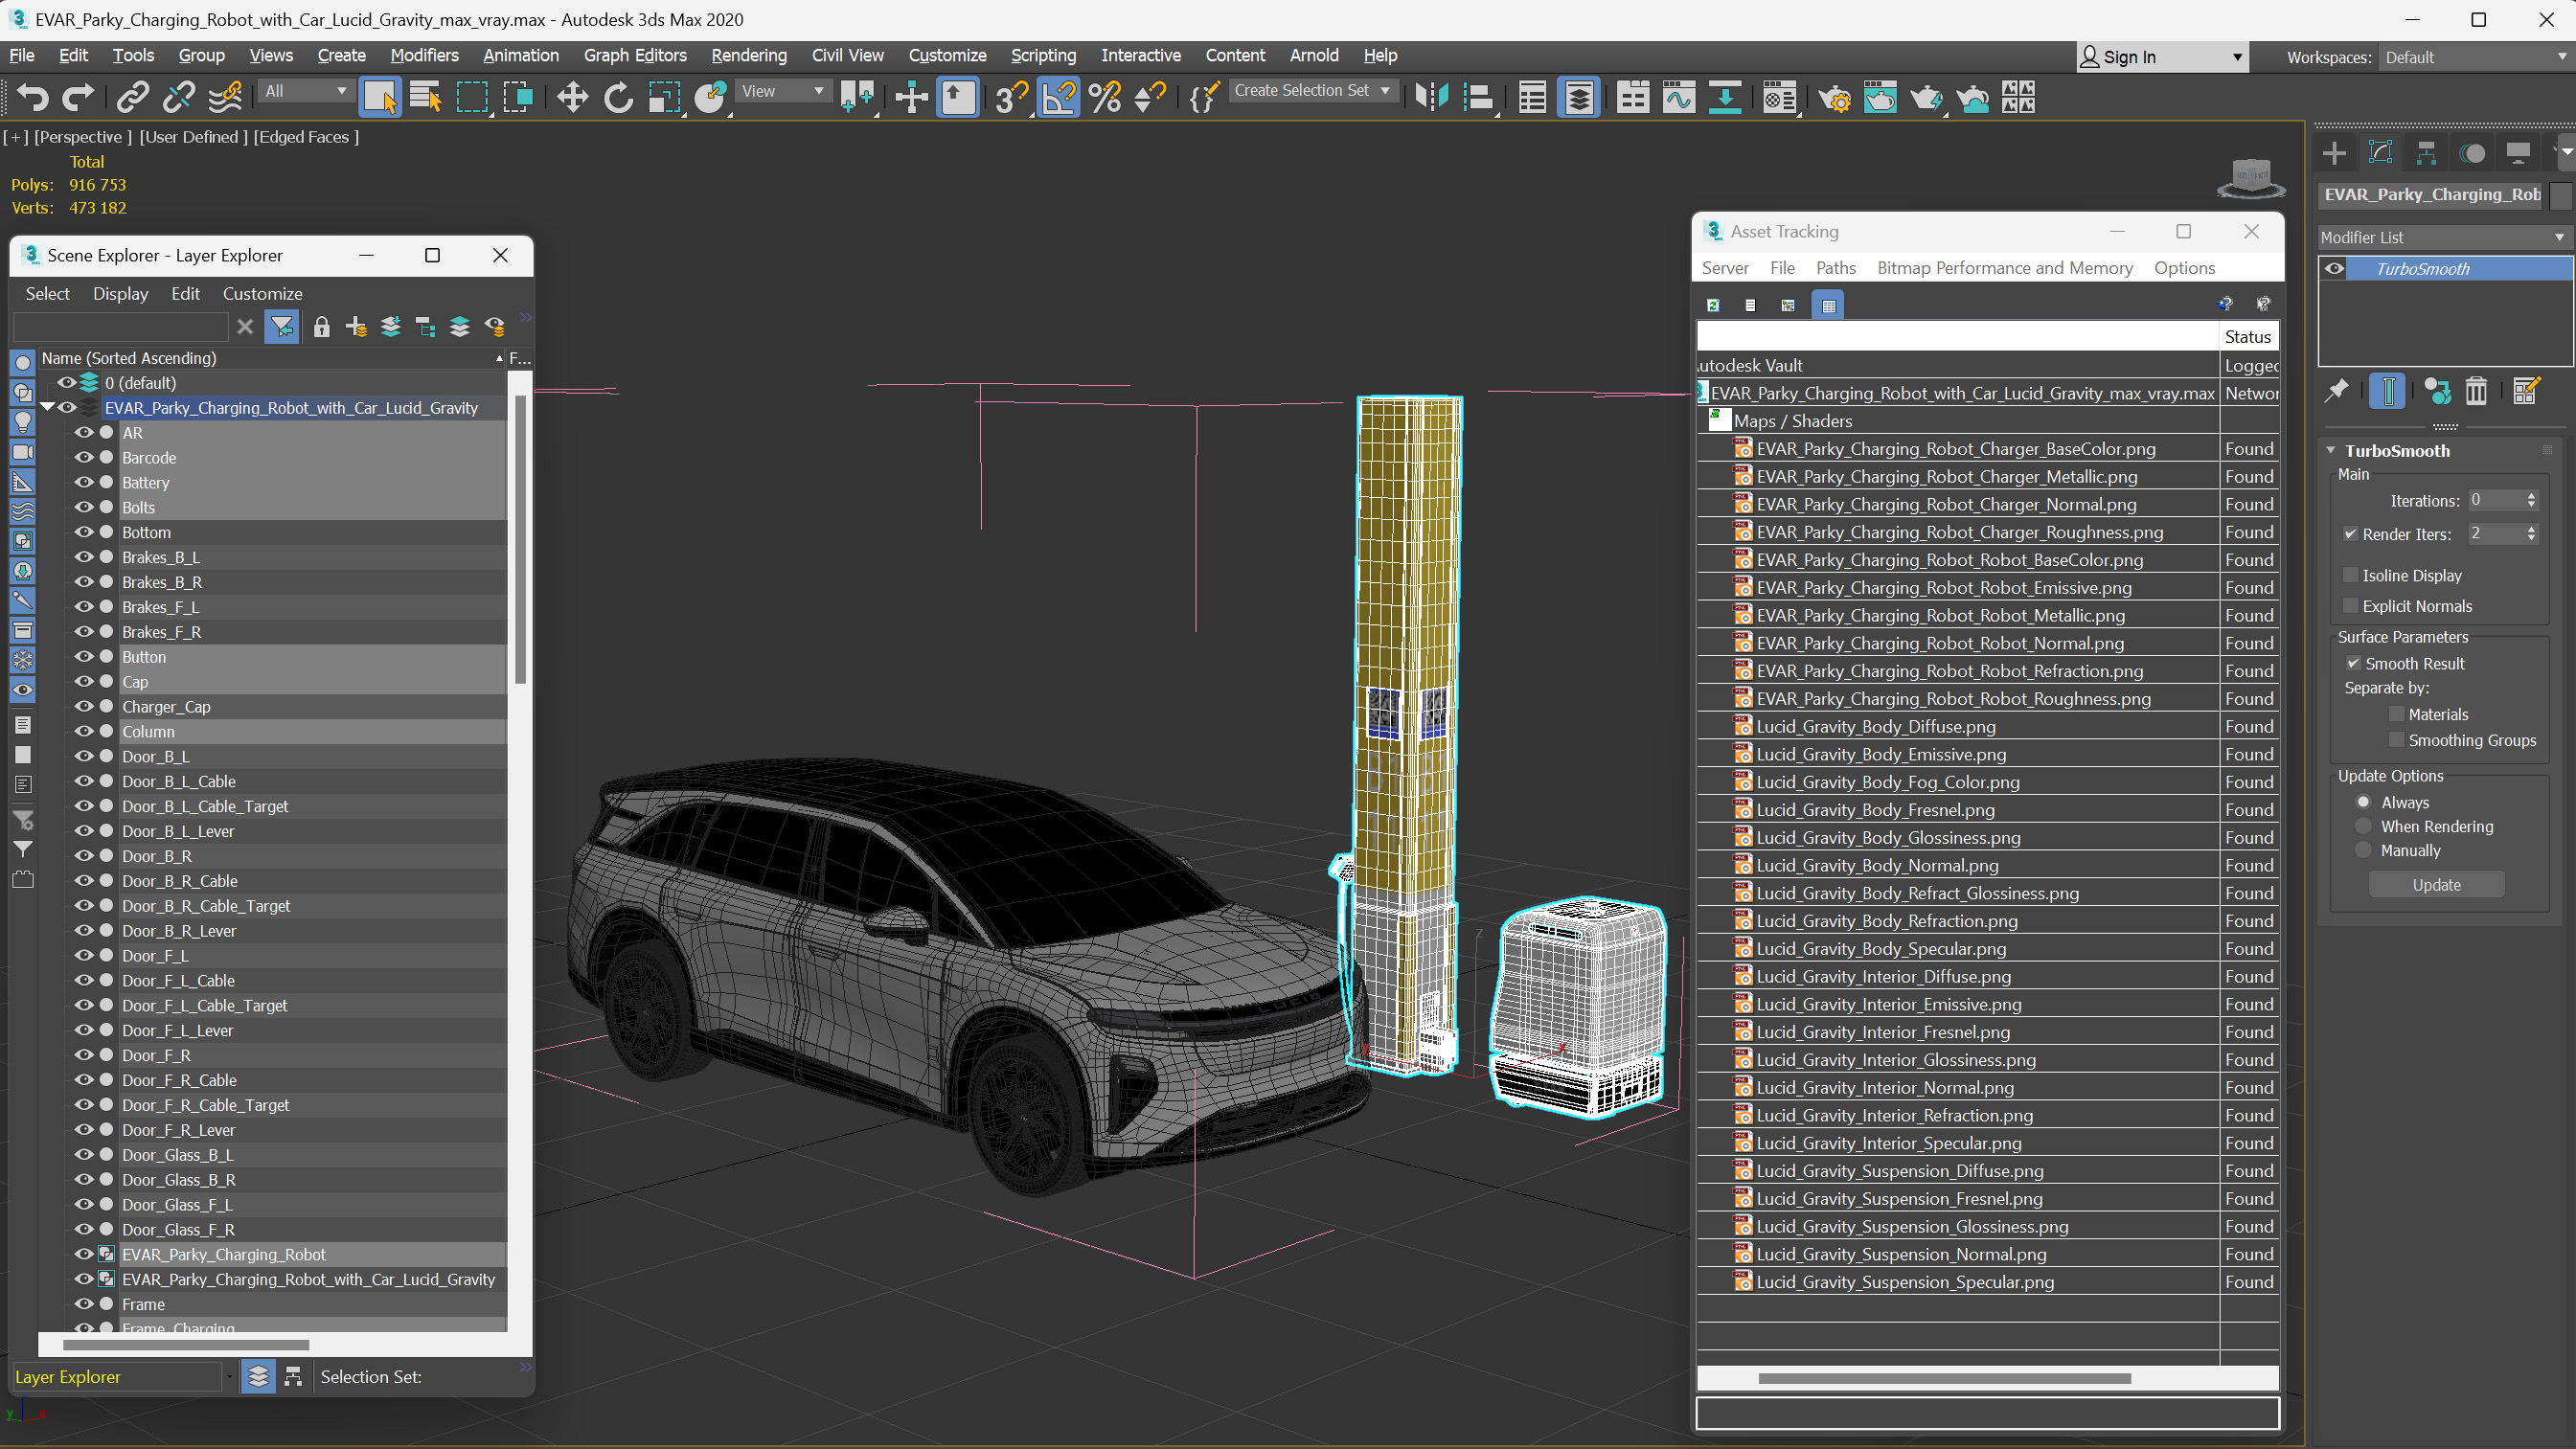Remove modifier from stack trash icon

tap(2476, 391)
